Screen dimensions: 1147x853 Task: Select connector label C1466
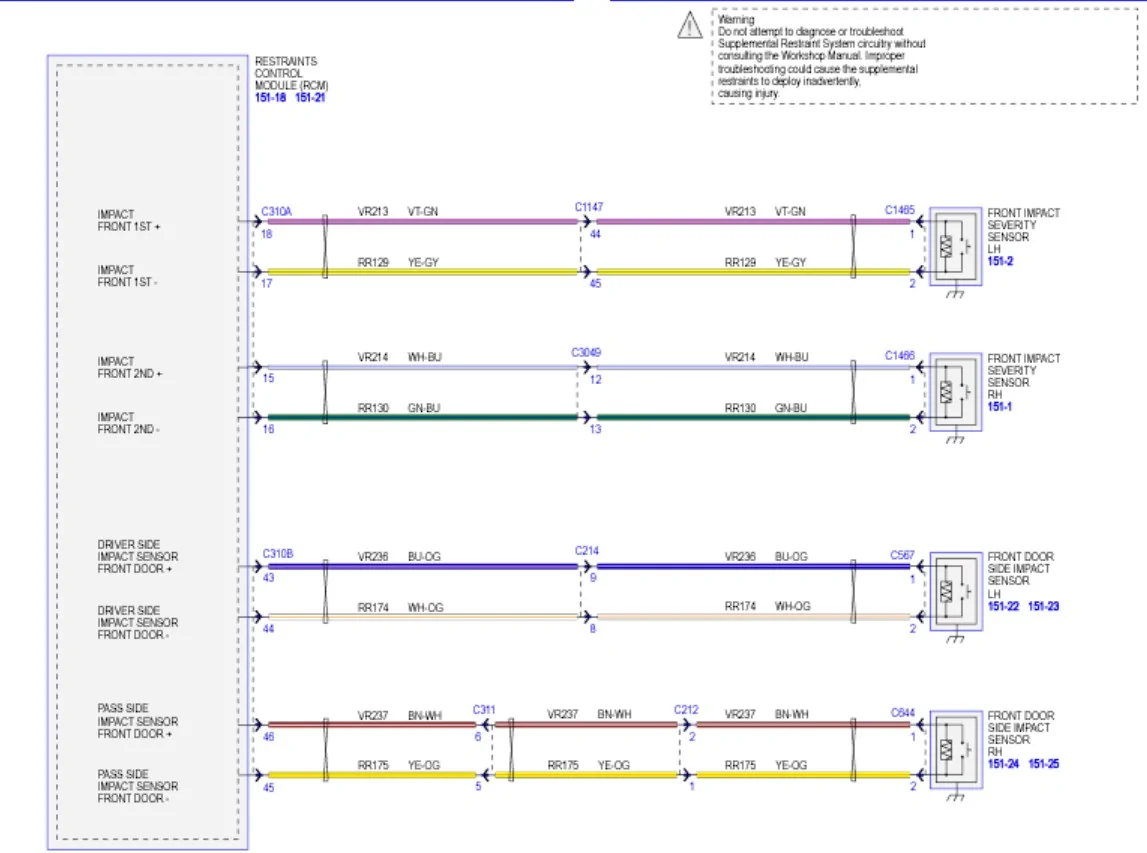point(900,356)
